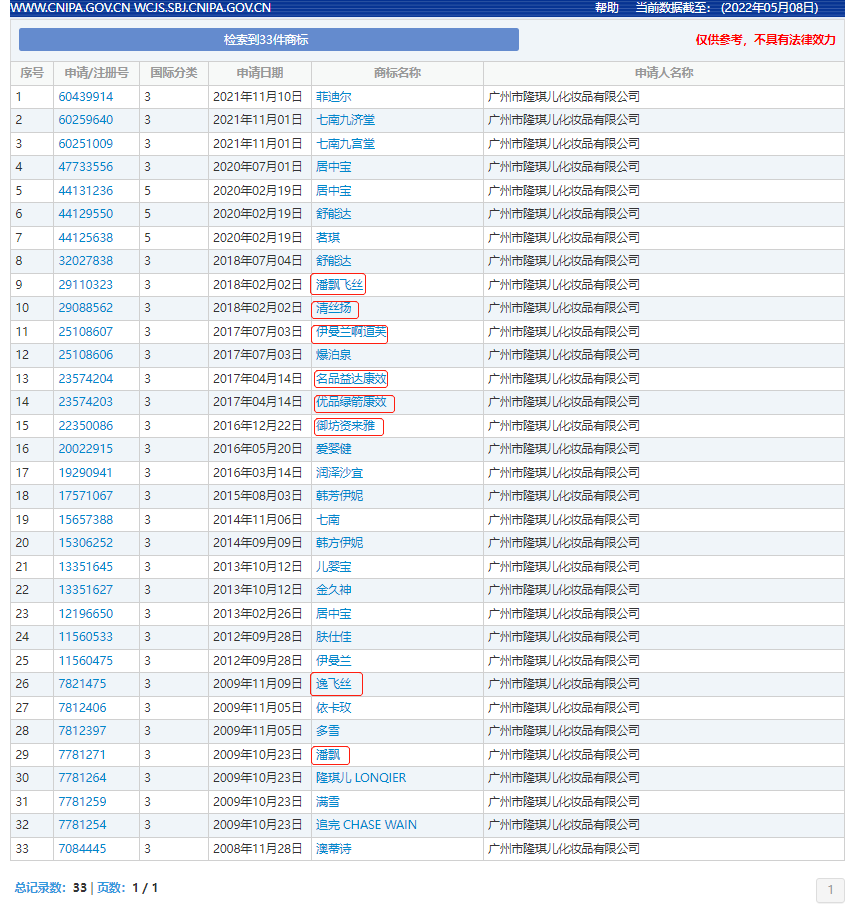
Task: Open registration number 29110323
Action: [86, 285]
